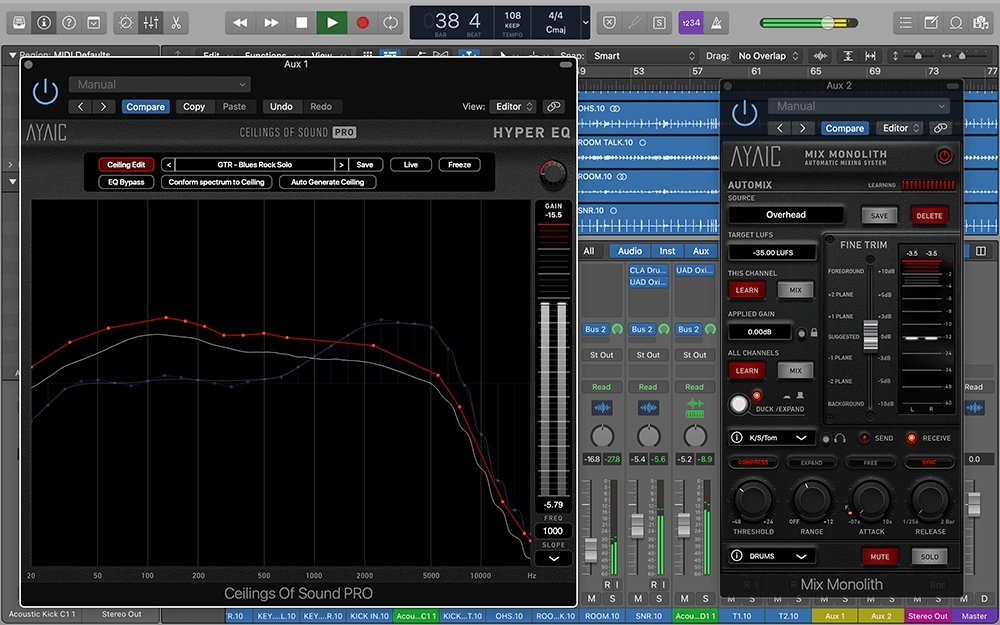Image resolution: width=1000 pixels, height=625 pixels.
Task: Toggle Ceiling Edit button
Action: pos(126,165)
